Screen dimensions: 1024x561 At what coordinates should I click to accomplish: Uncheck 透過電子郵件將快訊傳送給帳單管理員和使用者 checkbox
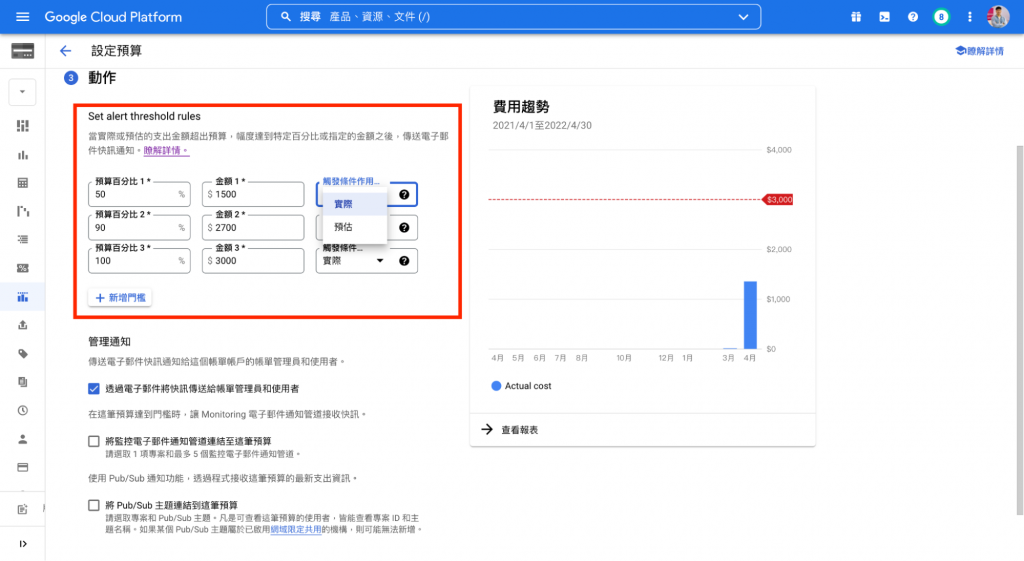[94, 389]
